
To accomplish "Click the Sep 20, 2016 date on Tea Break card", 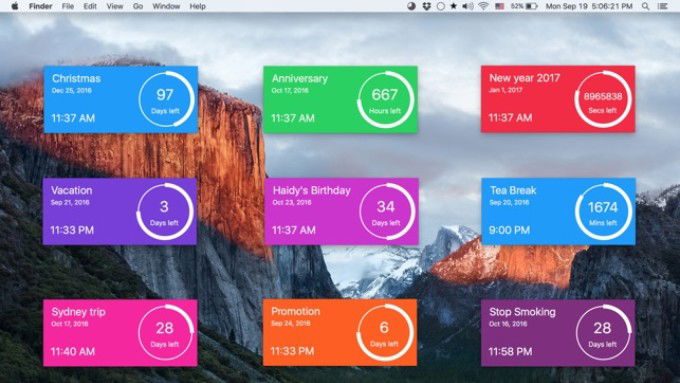I will tap(509, 203).
